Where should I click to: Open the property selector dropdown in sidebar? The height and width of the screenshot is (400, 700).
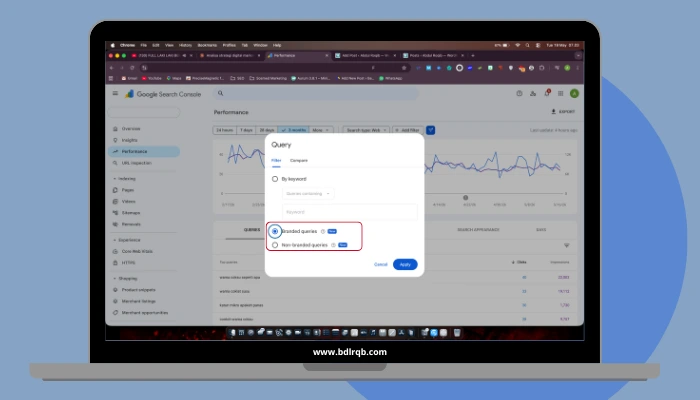coord(144,112)
